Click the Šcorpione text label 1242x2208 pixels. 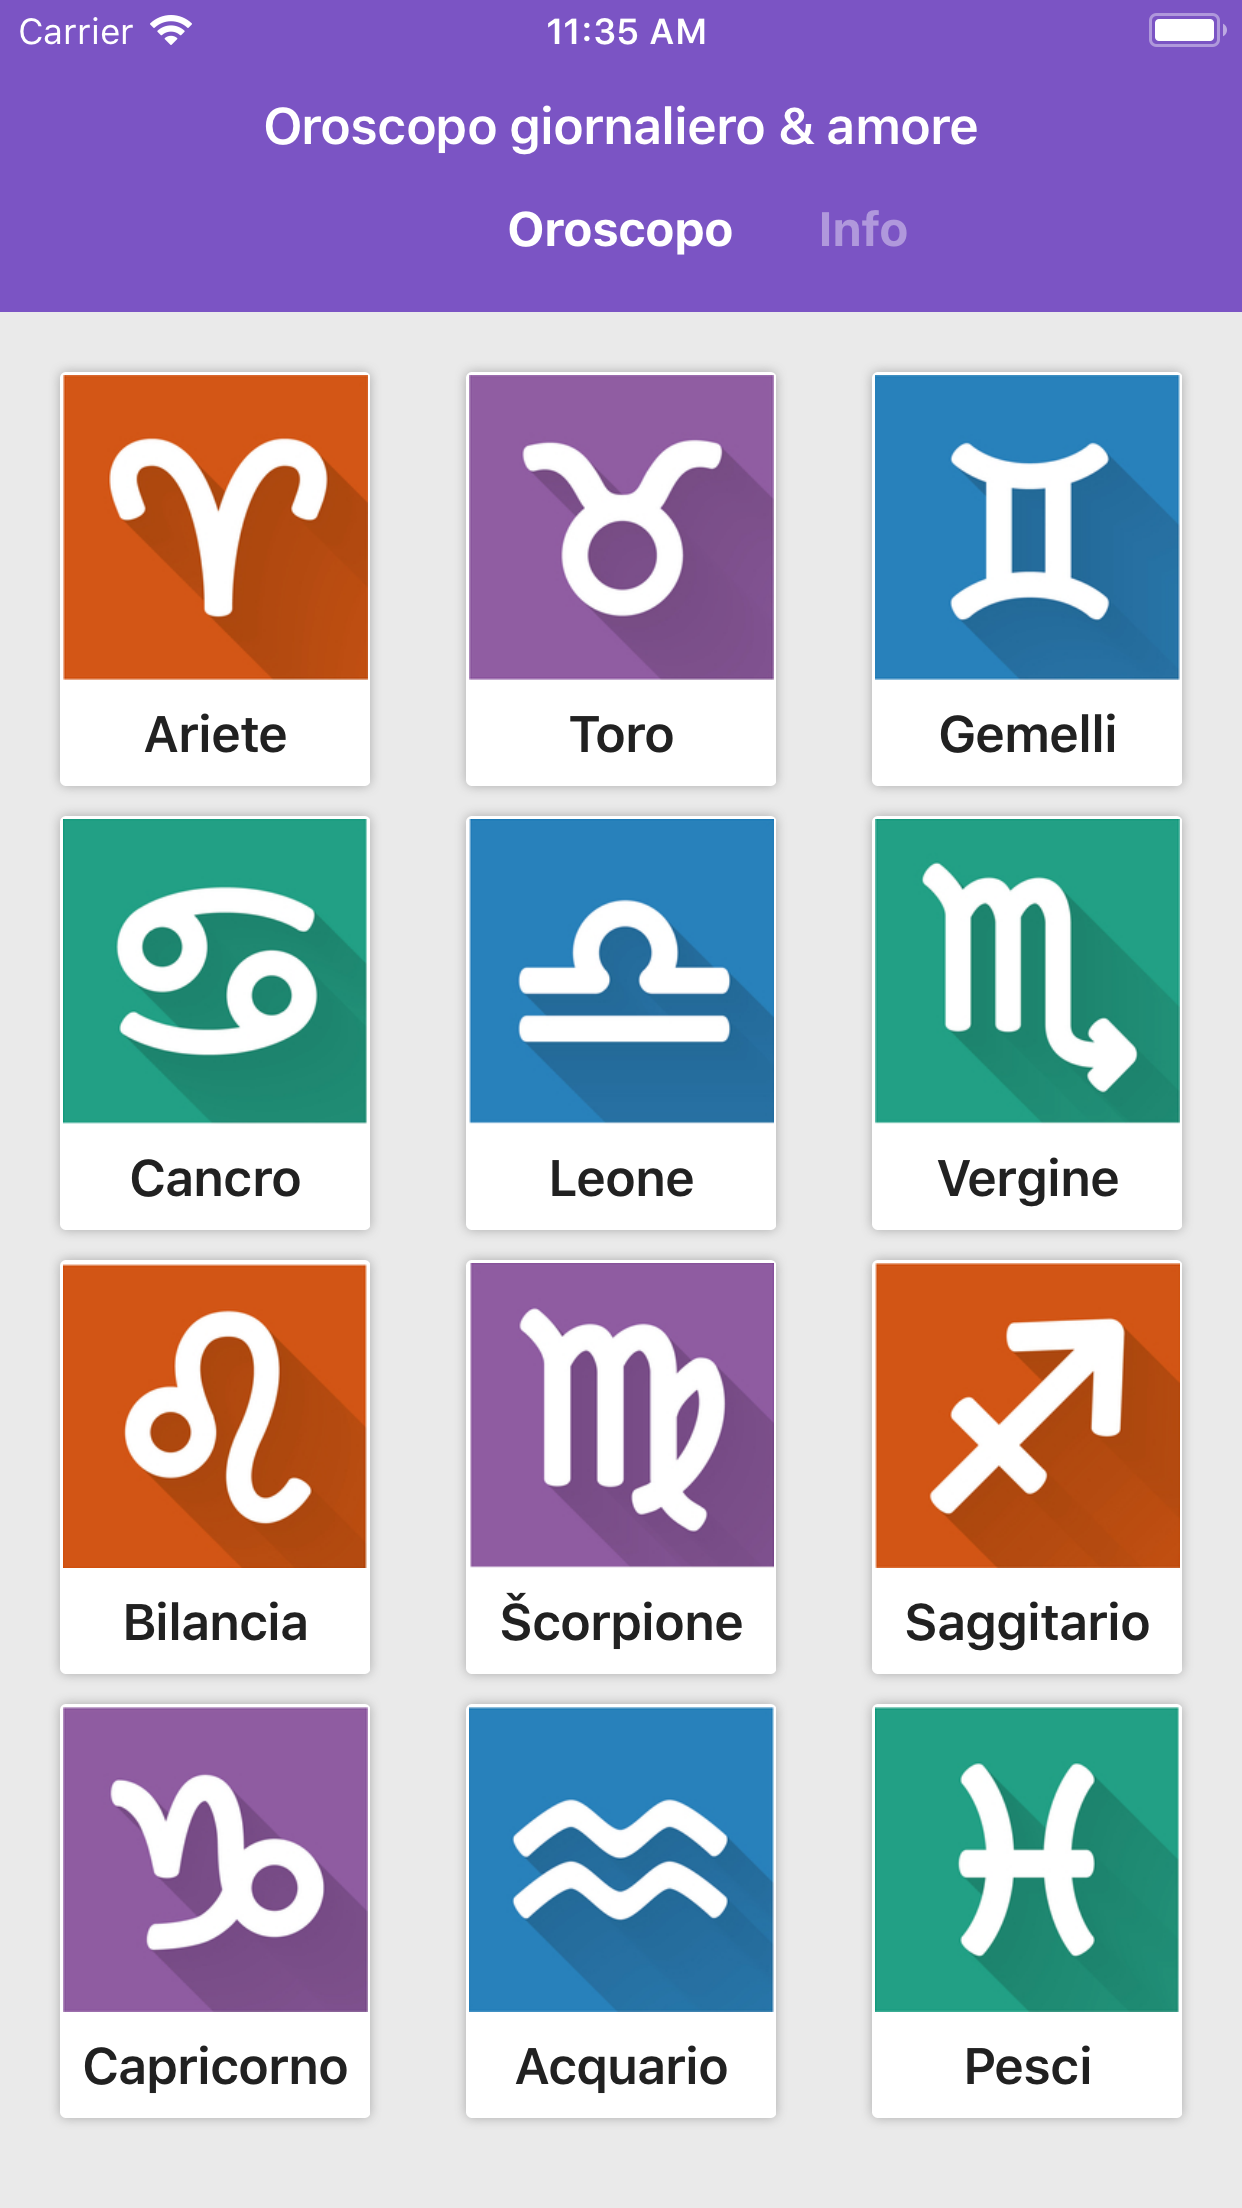(x=621, y=1622)
